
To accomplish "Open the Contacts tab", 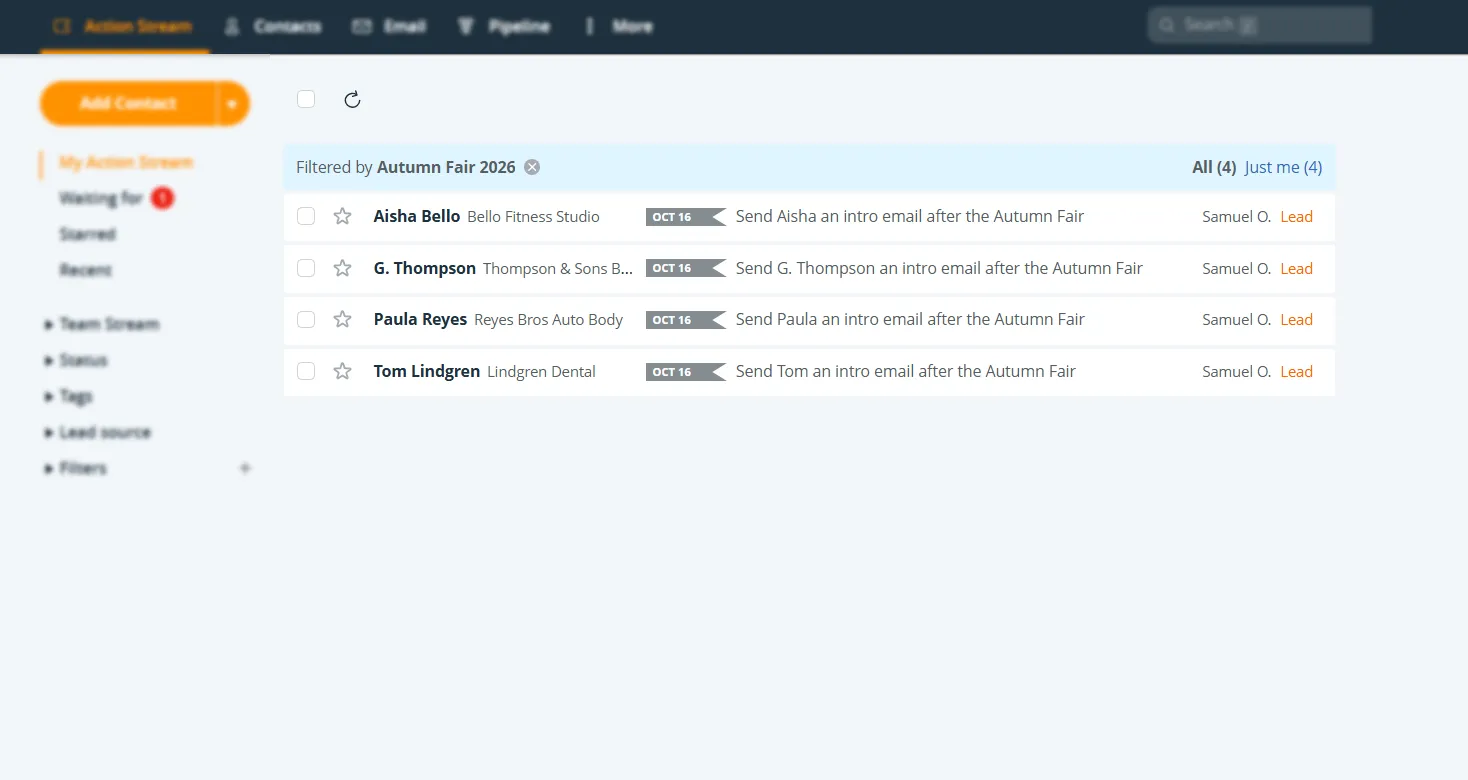I will 273,26.
